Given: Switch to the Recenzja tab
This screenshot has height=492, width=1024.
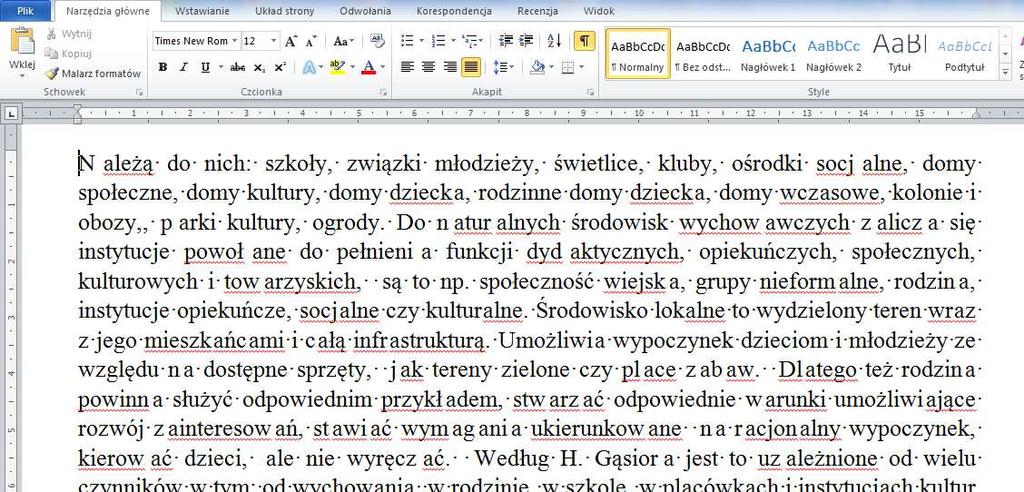Looking at the screenshot, I should pos(537,11).
